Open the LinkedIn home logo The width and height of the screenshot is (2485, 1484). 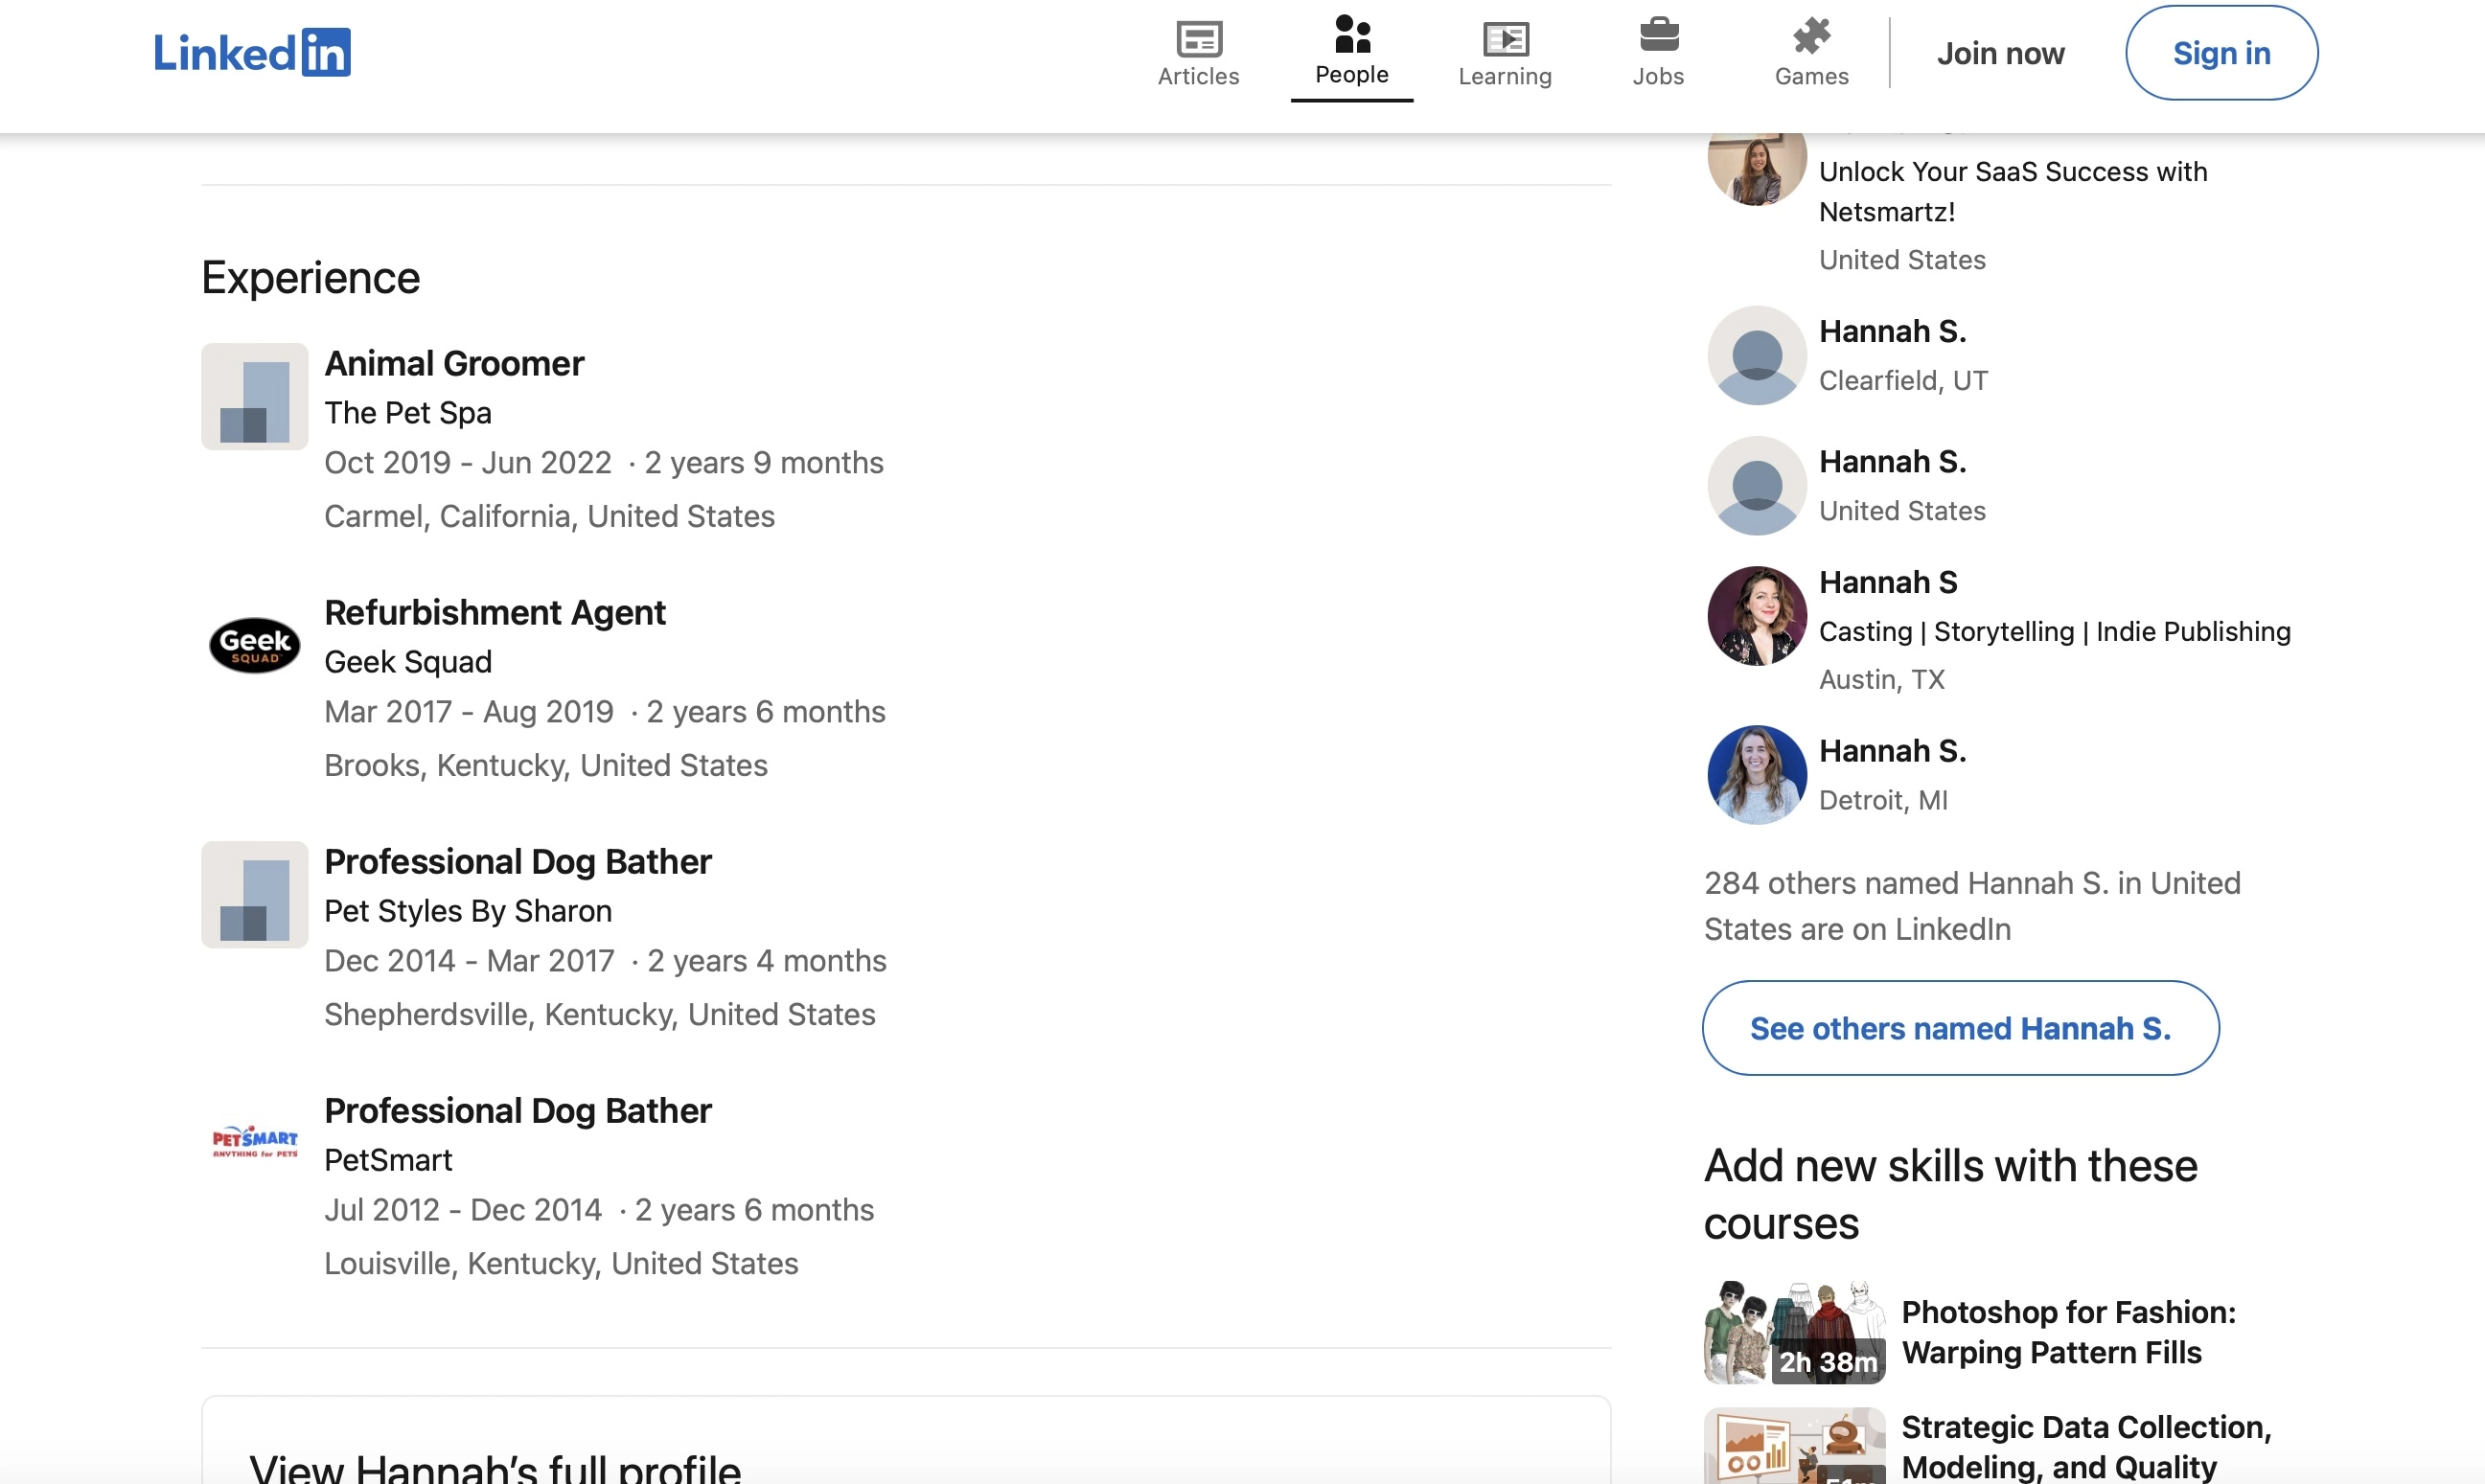(252, 52)
